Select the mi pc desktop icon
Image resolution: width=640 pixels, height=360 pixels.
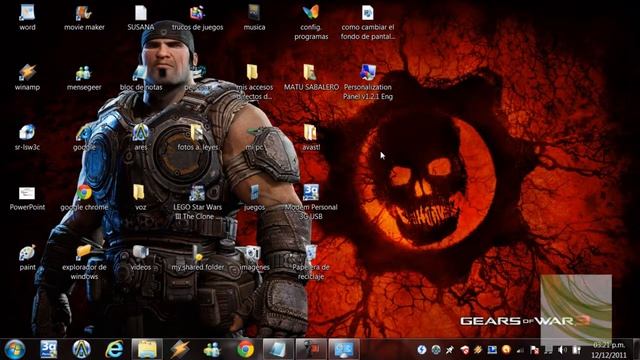(254, 138)
